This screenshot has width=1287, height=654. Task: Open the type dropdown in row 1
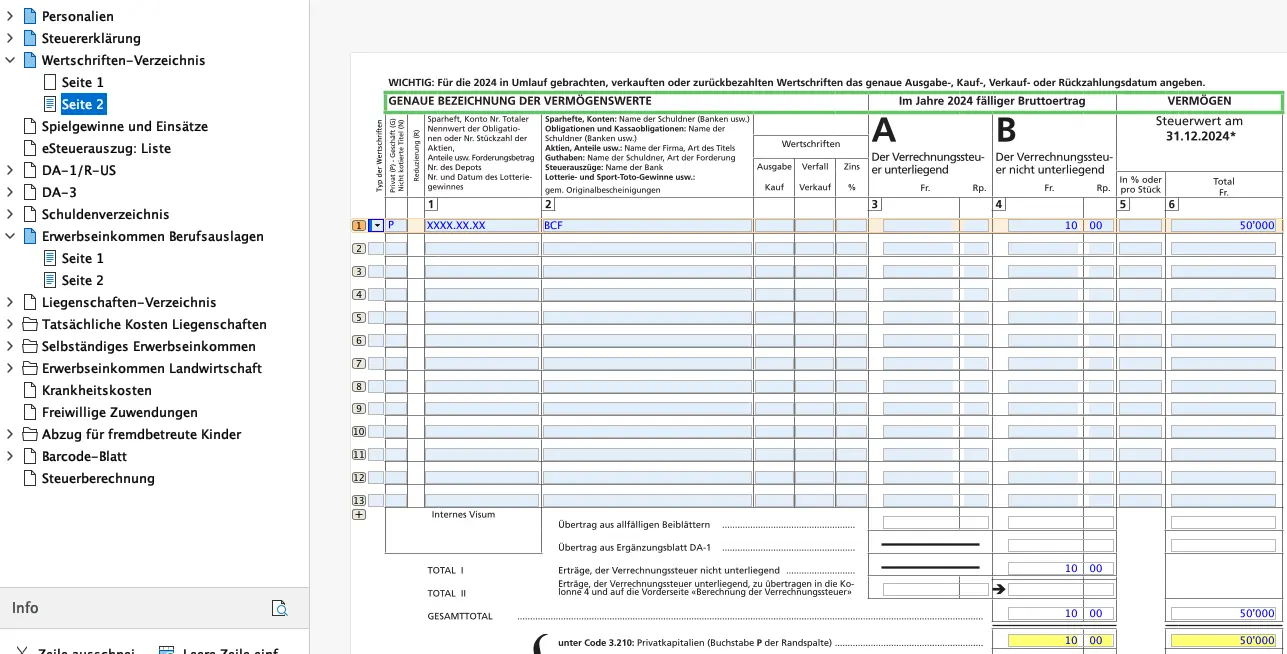pos(377,226)
